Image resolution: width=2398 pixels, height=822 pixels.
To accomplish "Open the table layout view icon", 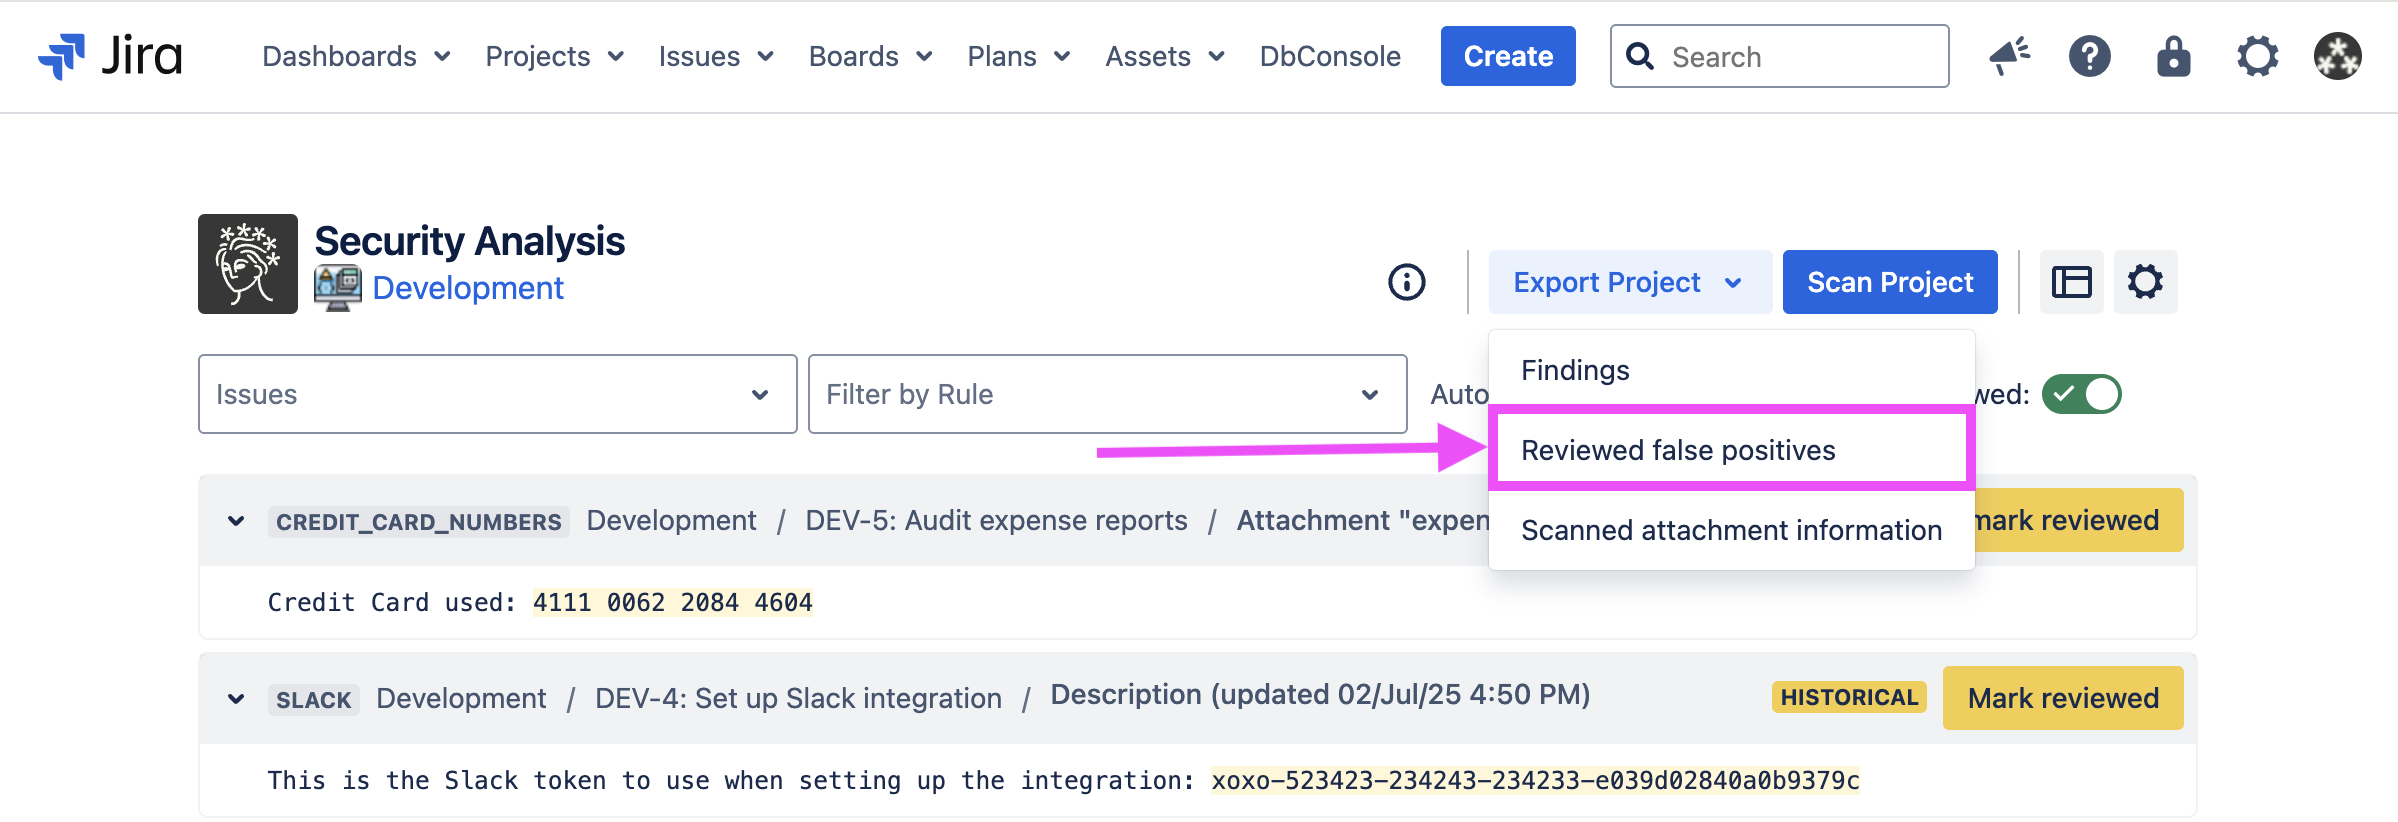I will 2071,282.
